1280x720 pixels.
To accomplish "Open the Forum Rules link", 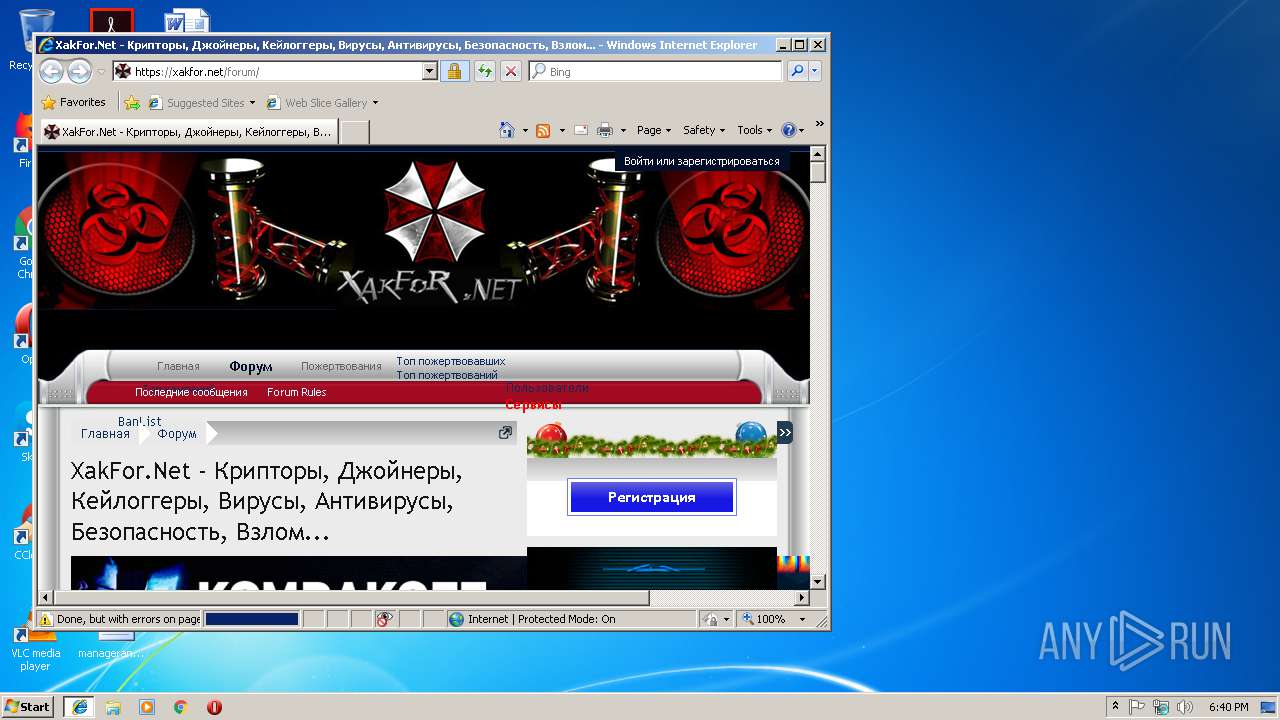I will pos(296,392).
